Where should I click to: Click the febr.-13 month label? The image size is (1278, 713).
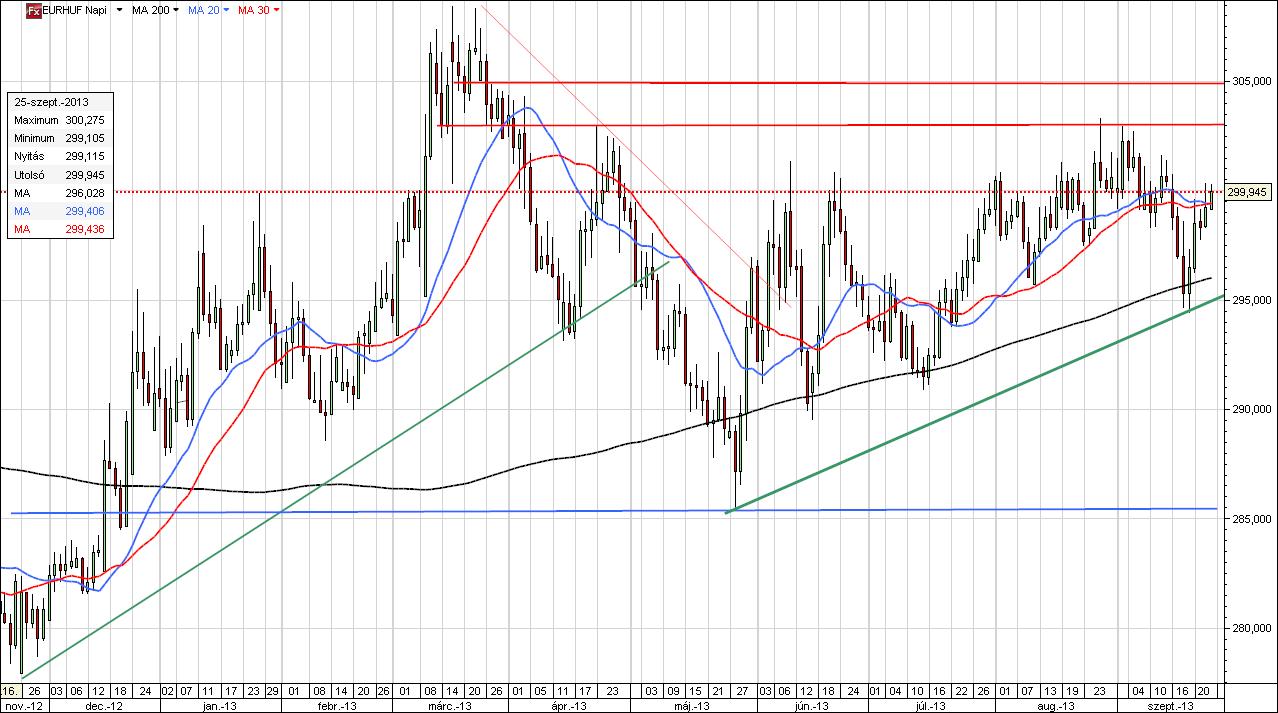337,706
